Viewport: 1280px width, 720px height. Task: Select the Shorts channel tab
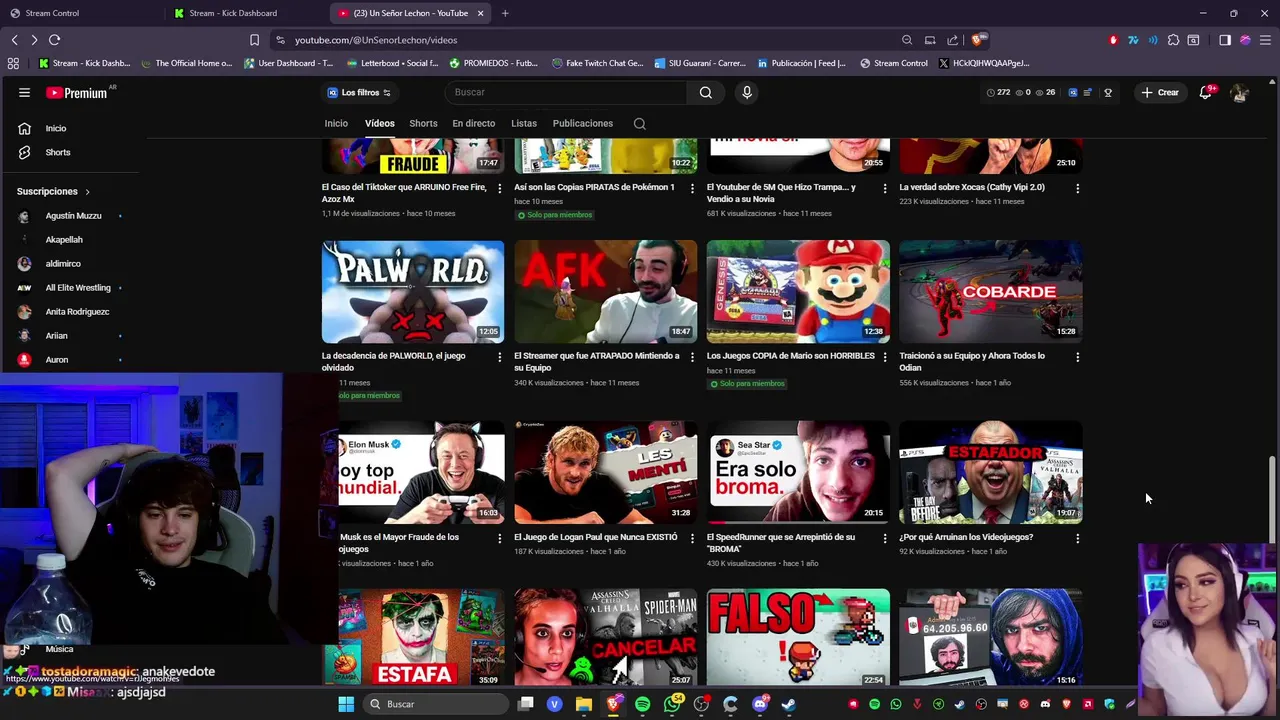click(423, 124)
